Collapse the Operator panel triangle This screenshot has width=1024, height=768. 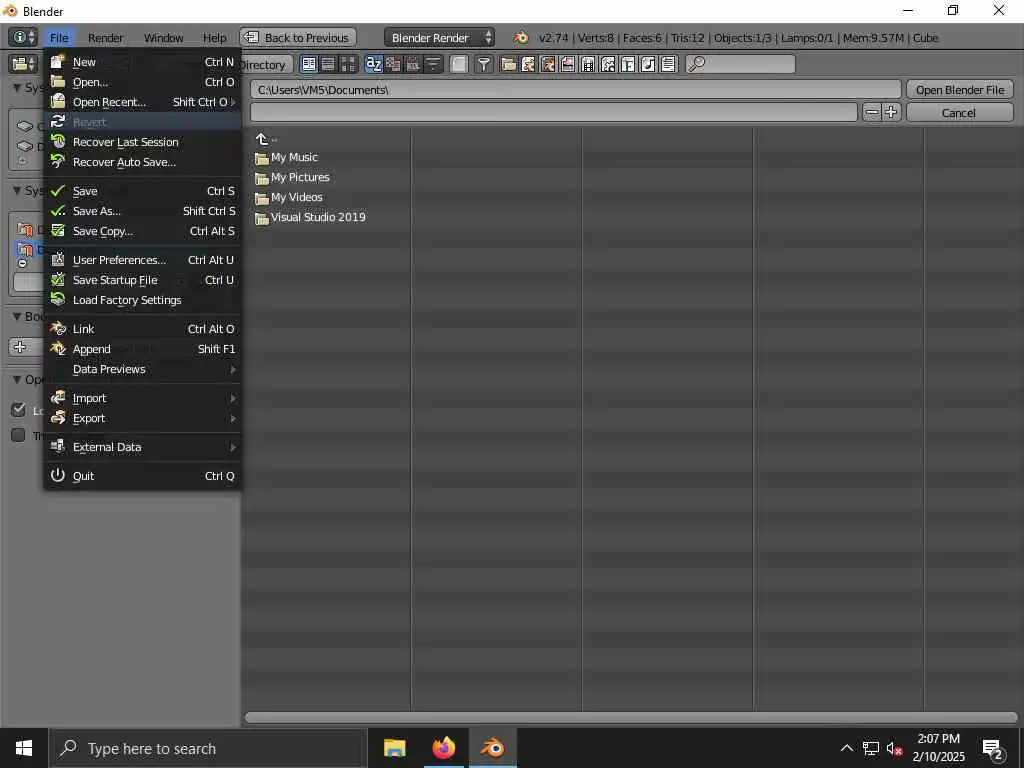point(17,379)
